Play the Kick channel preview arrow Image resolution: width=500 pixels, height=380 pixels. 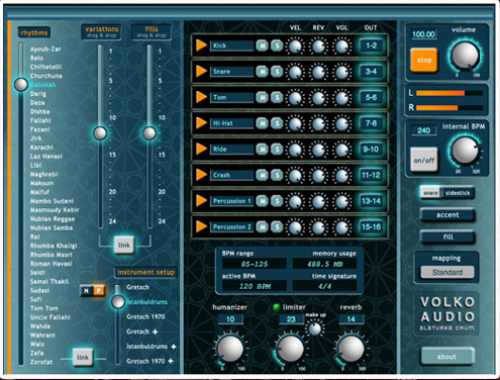pos(201,45)
